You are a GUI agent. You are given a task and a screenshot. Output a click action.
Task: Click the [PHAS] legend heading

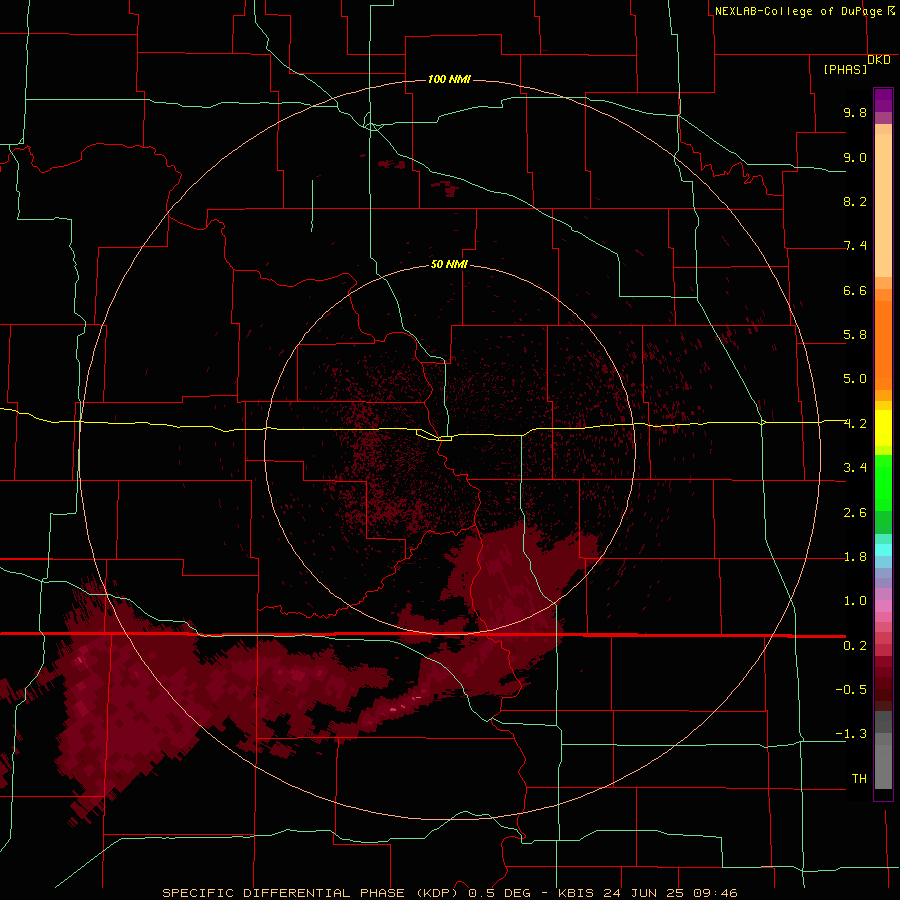tap(845, 69)
